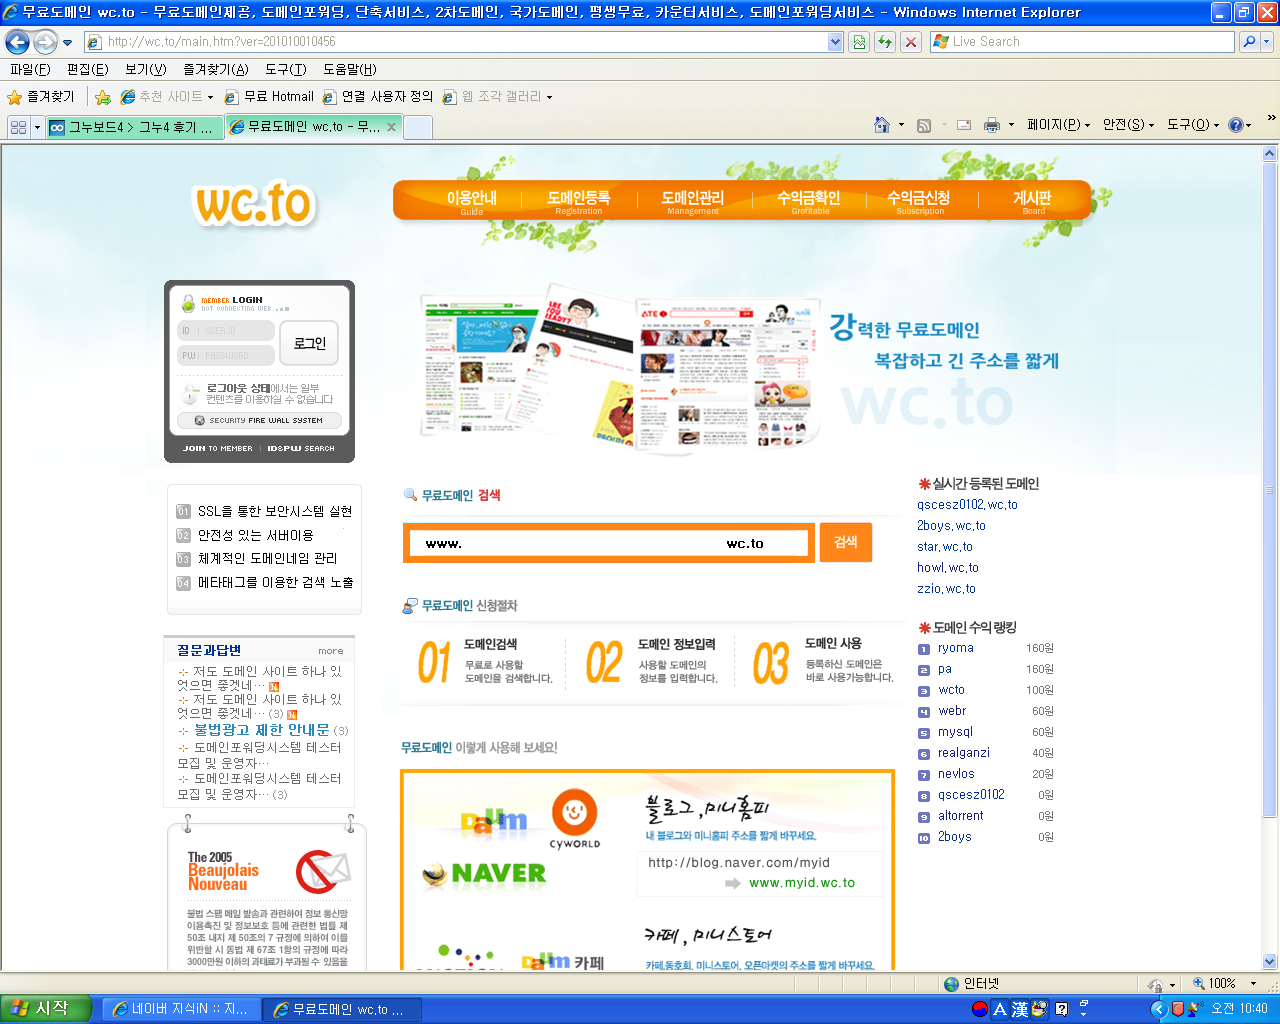Open the 즐겨찾기 favorites star button

(x=41, y=97)
